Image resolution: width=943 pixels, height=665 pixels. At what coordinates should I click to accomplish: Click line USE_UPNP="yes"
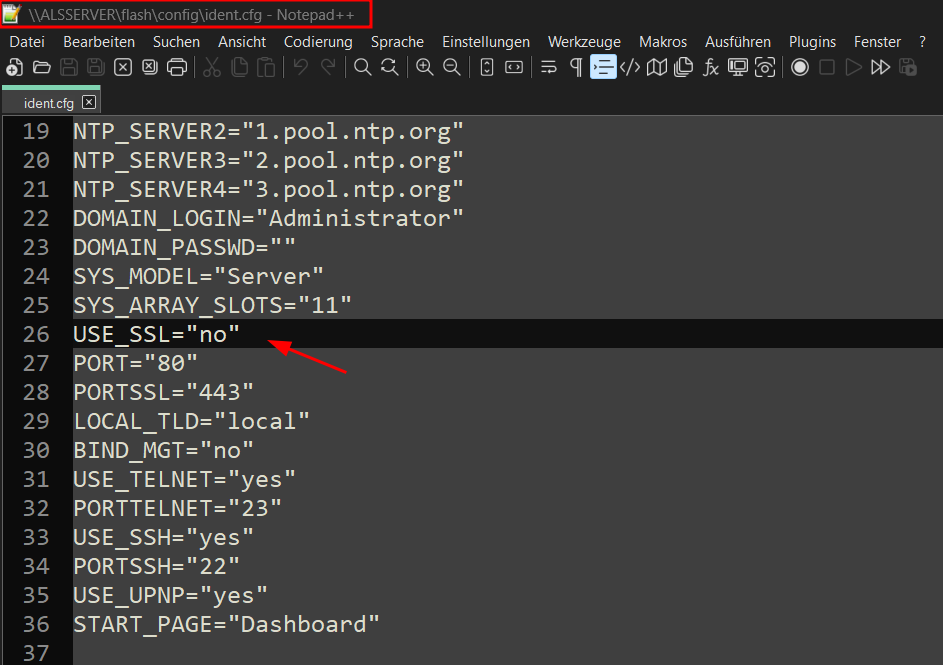click(x=171, y=595)
